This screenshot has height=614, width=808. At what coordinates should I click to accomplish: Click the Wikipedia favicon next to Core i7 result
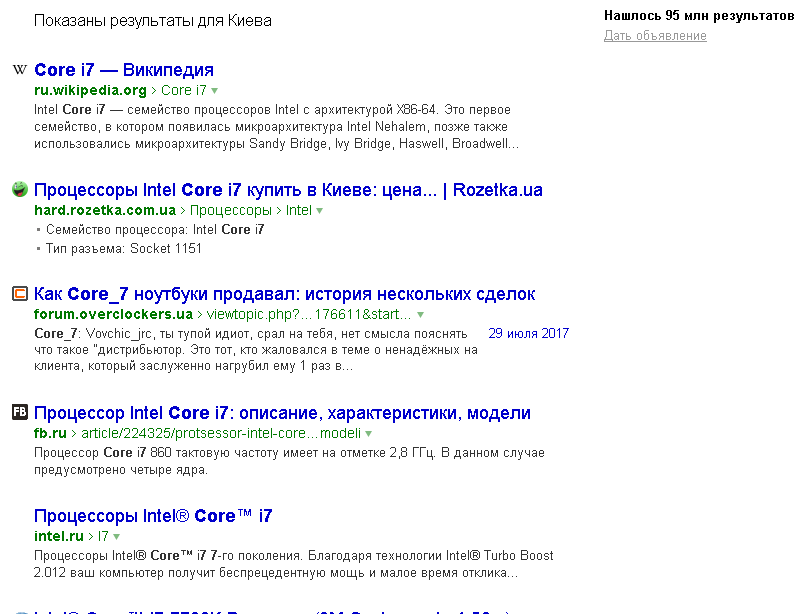20,70
